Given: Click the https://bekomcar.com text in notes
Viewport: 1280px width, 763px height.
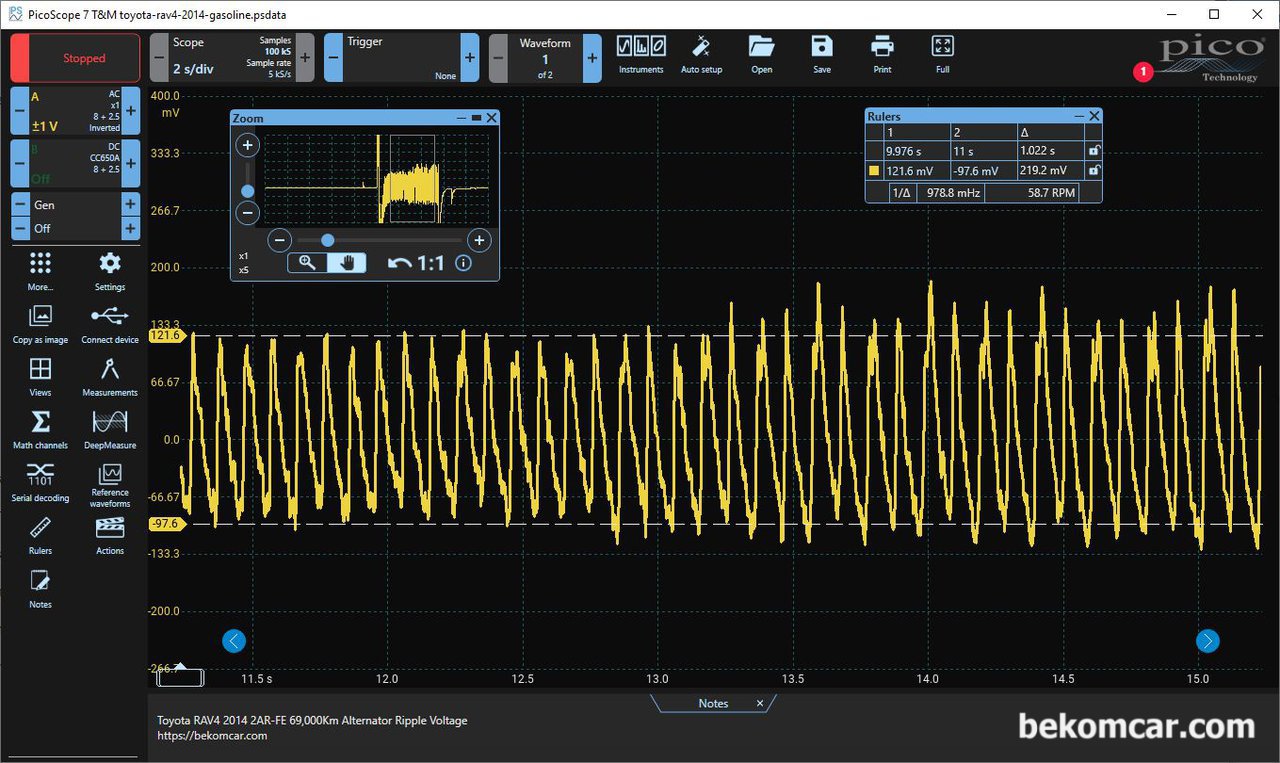Looking at the screenshot, I should [x=212, y=736].
